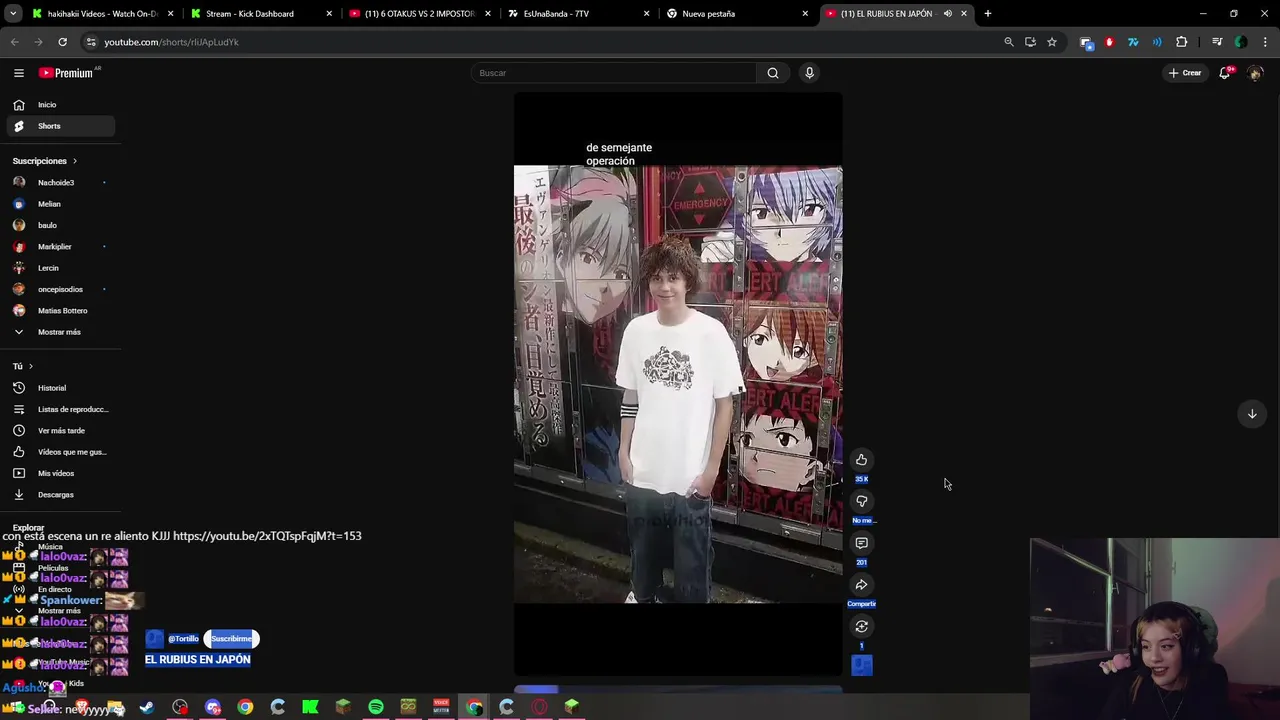Viewport: 1280px width, 720px height.
Task: Open Mis videos
Action: pos(61,474)
